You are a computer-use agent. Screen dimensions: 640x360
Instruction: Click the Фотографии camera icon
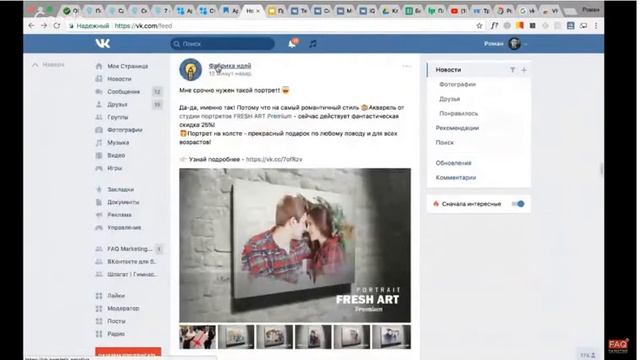[99, 130]
